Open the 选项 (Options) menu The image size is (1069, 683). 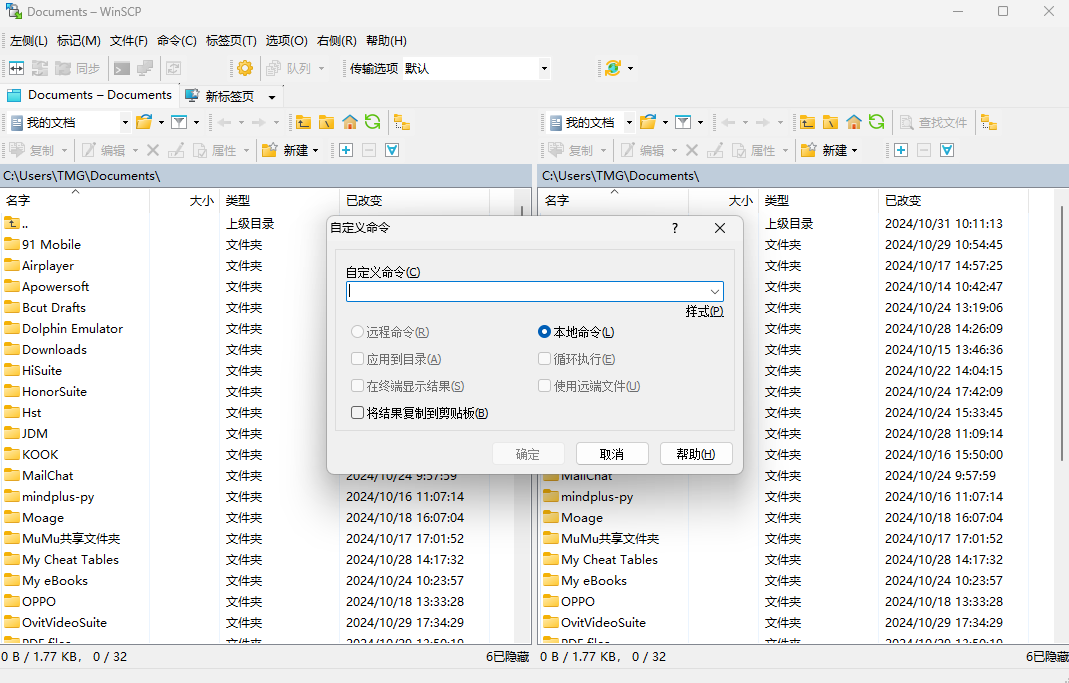[286, 40]
